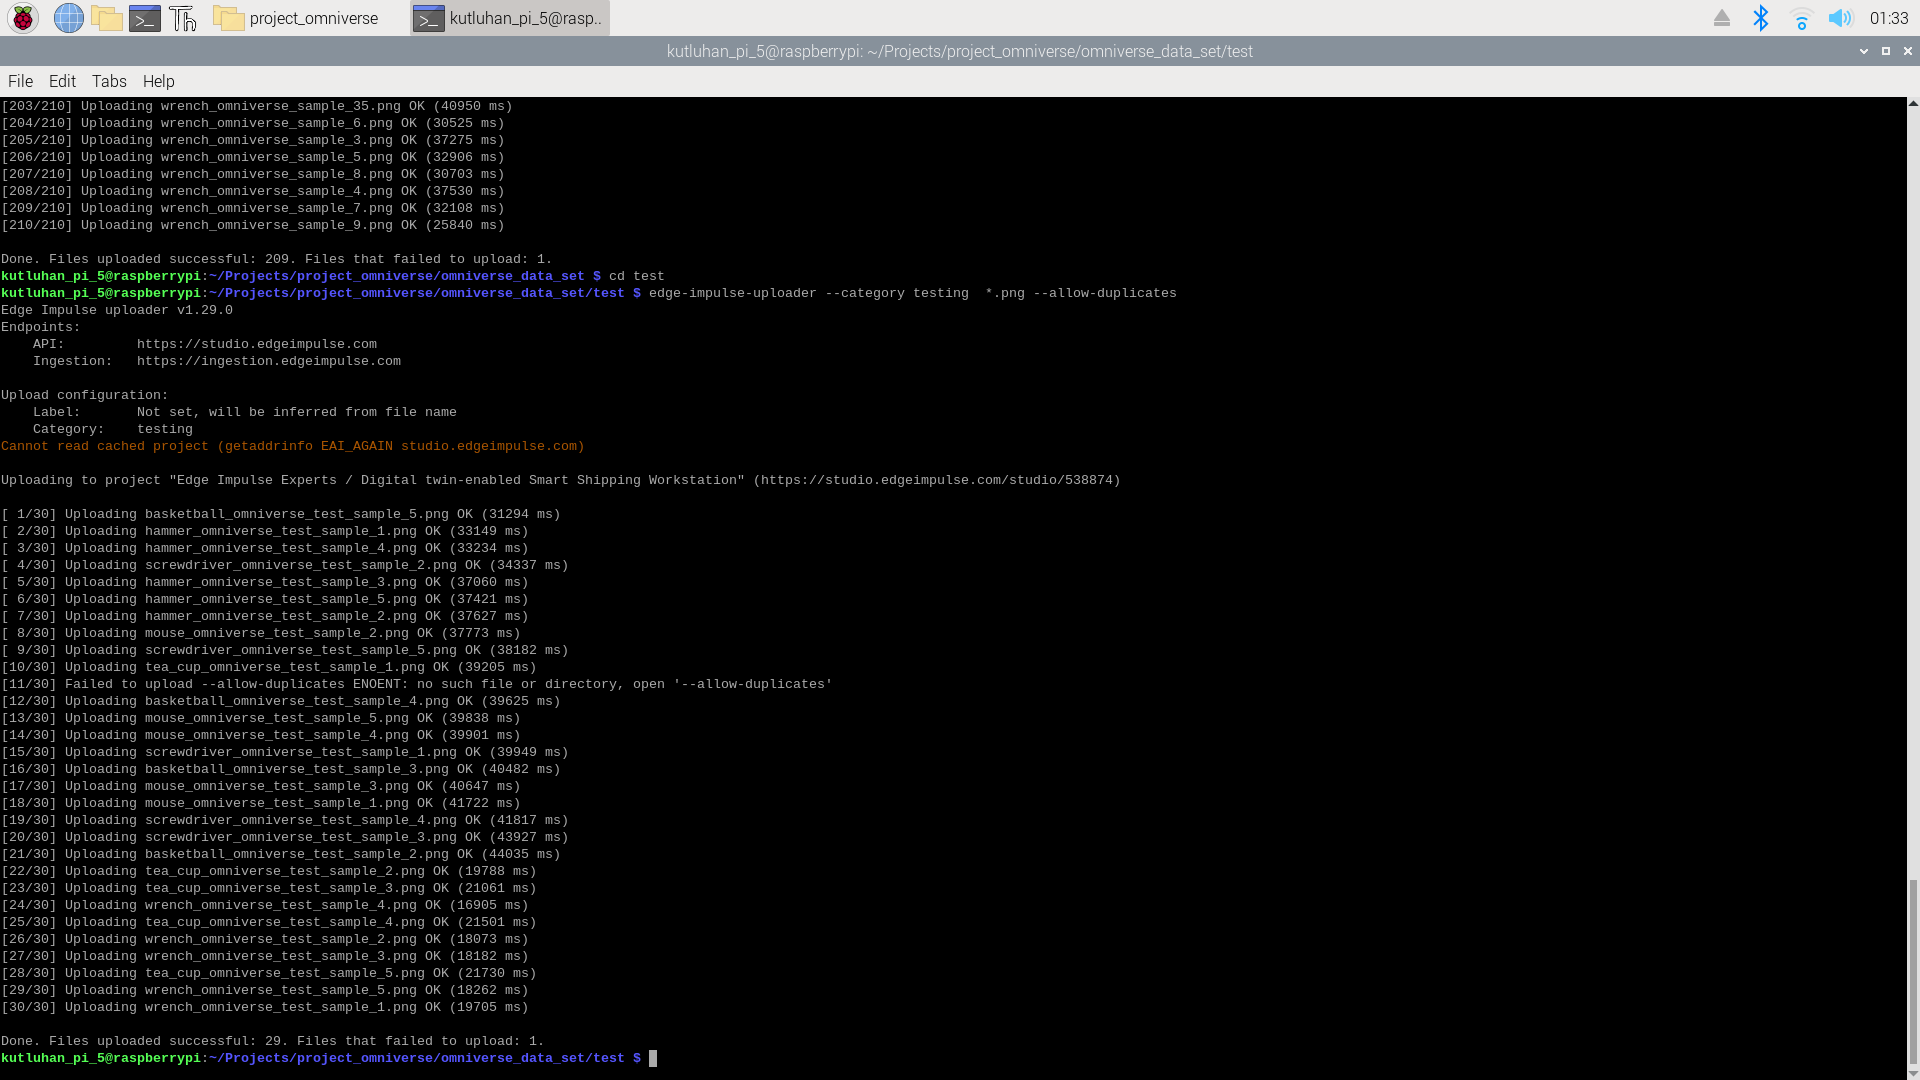Click tea_cup_omniverse_test_sample_1.png upload line
The height and width of the screenshot is (1080, 1920).
point(269,667)
